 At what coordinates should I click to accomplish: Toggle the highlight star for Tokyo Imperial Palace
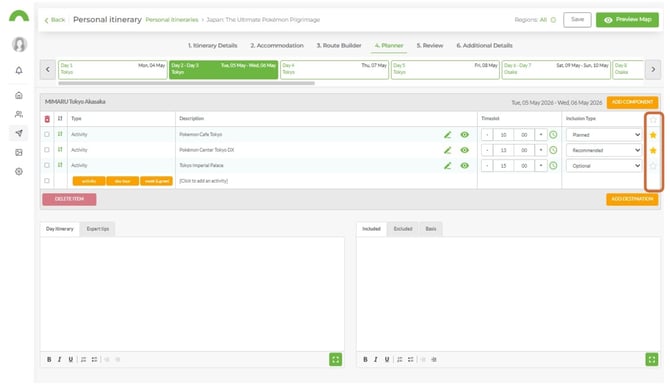653,166
